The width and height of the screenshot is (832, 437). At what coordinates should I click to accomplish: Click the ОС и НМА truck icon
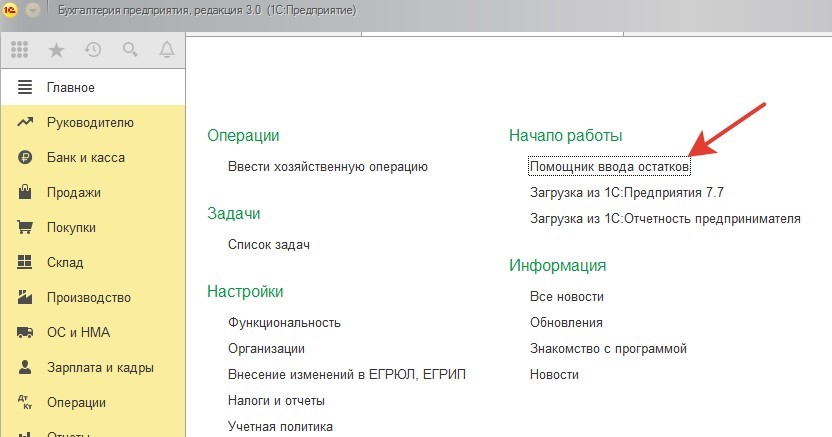pyautogui.click(x=25, y=333)
